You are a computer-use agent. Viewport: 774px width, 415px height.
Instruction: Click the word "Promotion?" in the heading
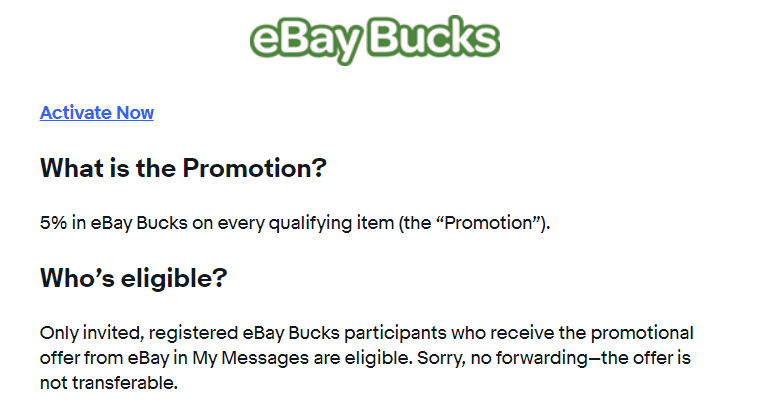pos(254,168)
